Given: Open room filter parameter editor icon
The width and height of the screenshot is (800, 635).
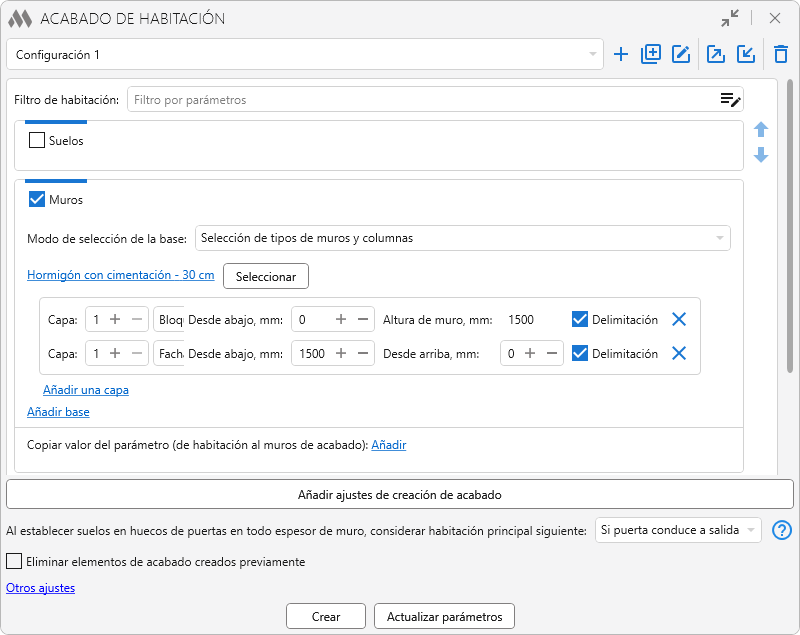Looking at the screenshot, I should coord(730,99).
